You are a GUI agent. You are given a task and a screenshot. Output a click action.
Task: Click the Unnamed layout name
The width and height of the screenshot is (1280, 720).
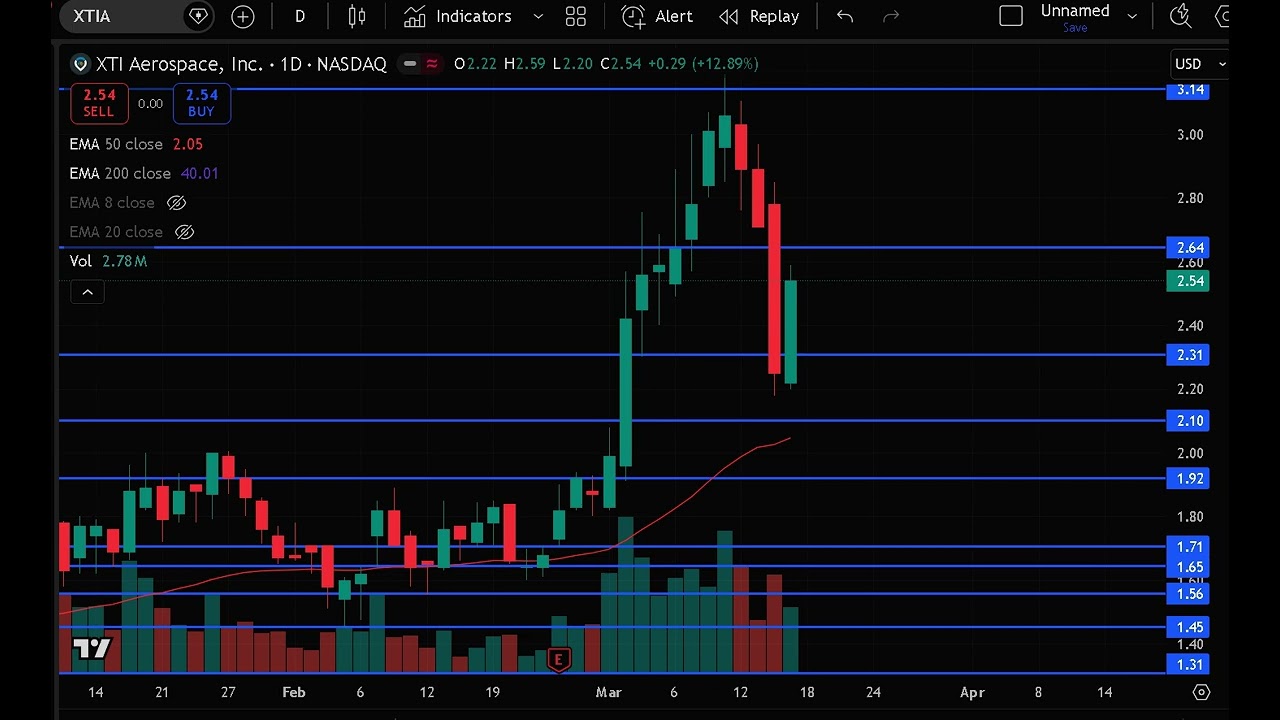point(1075,11)
